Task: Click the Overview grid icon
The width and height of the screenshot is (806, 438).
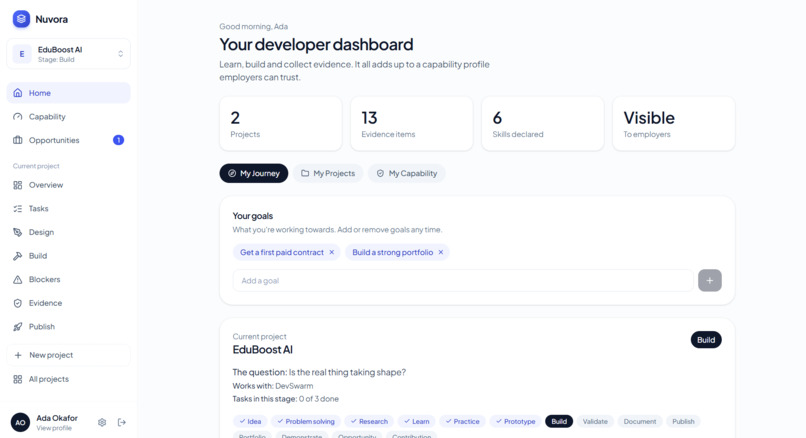Action: pyautogui.click(x=17, y=185)
